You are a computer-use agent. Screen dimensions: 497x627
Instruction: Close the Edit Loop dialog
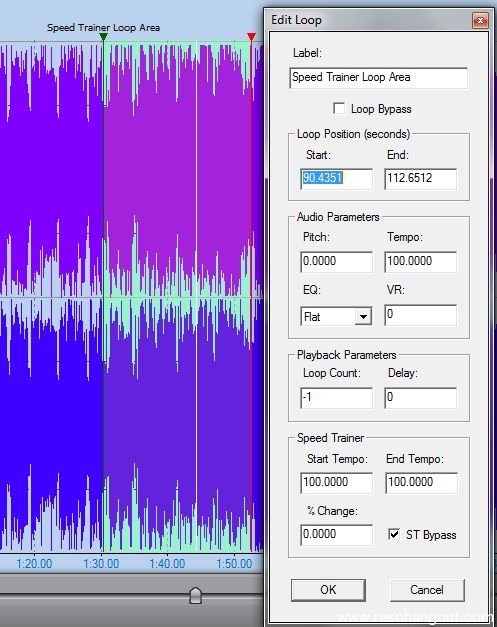click(480, 20)
